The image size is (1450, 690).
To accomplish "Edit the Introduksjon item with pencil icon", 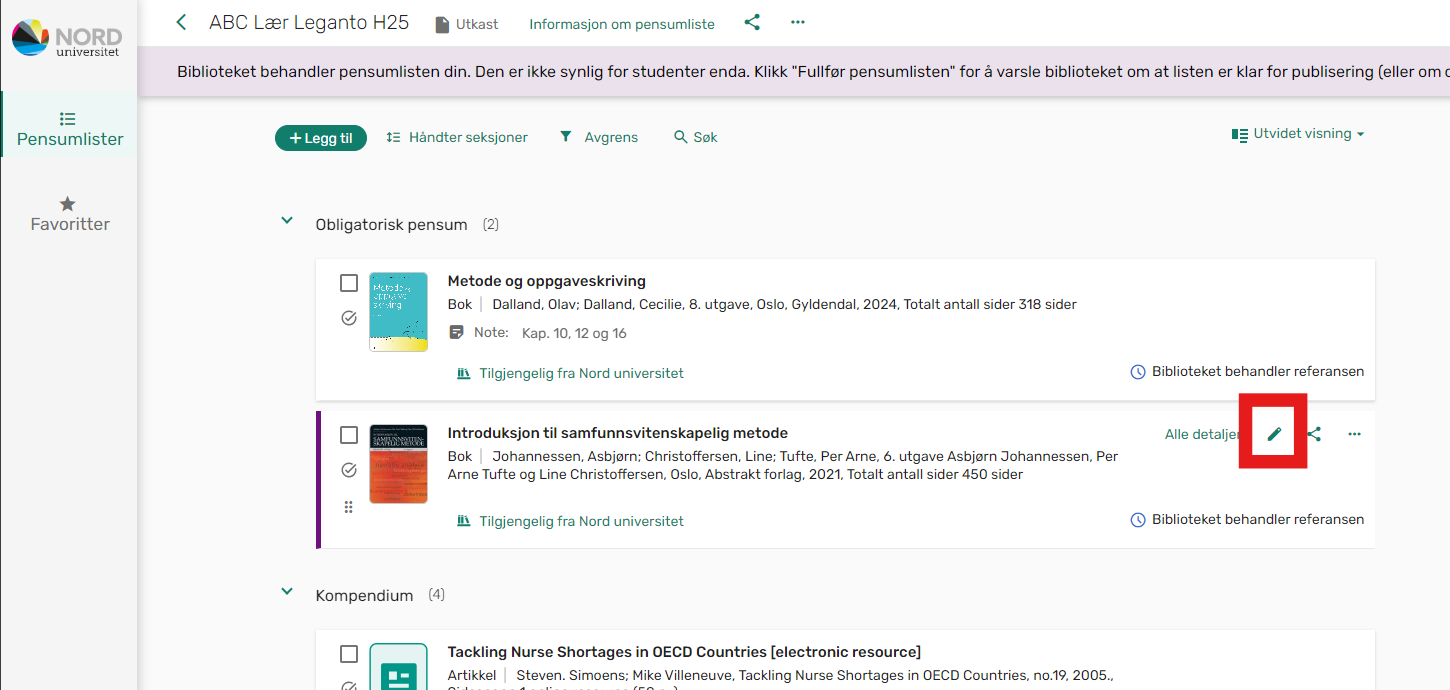I will pyautogui.click(x=1273, y=434).
